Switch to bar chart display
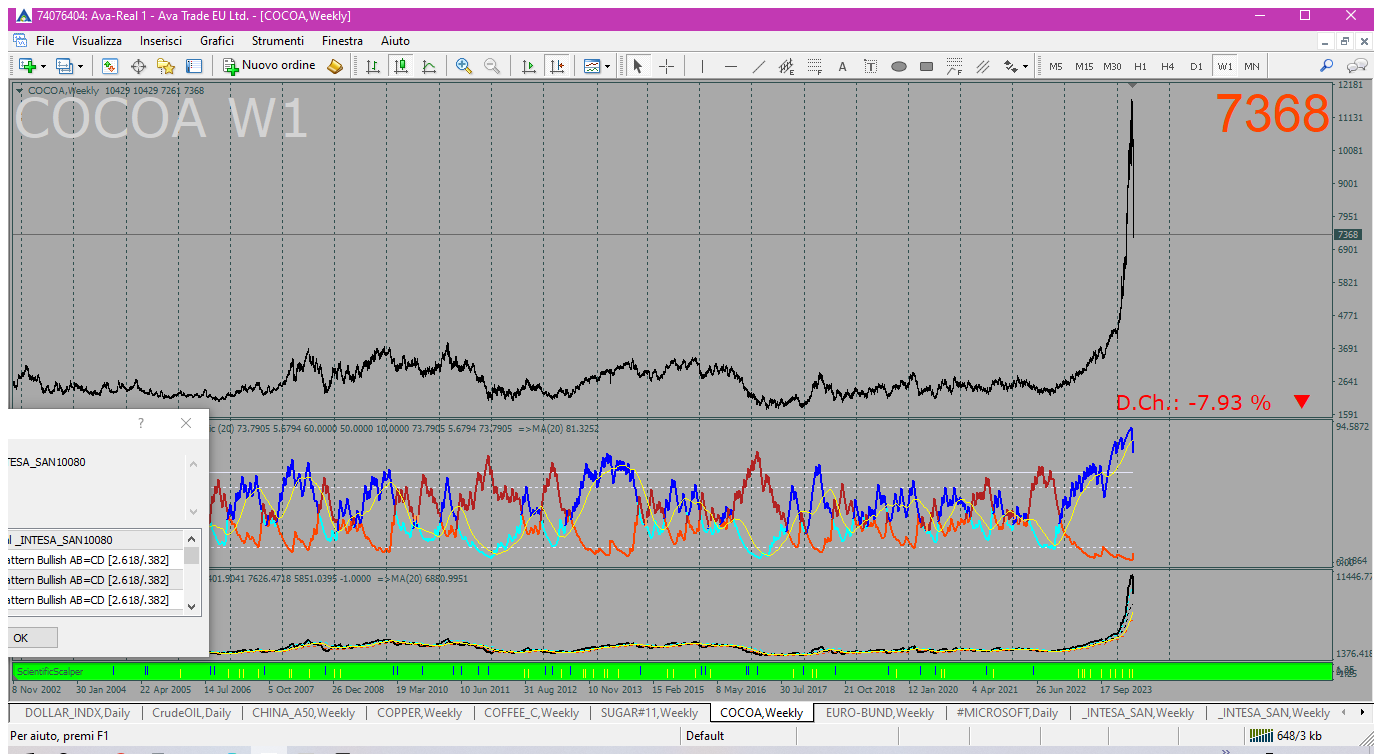1382x754 pixels. pos(373,66)
